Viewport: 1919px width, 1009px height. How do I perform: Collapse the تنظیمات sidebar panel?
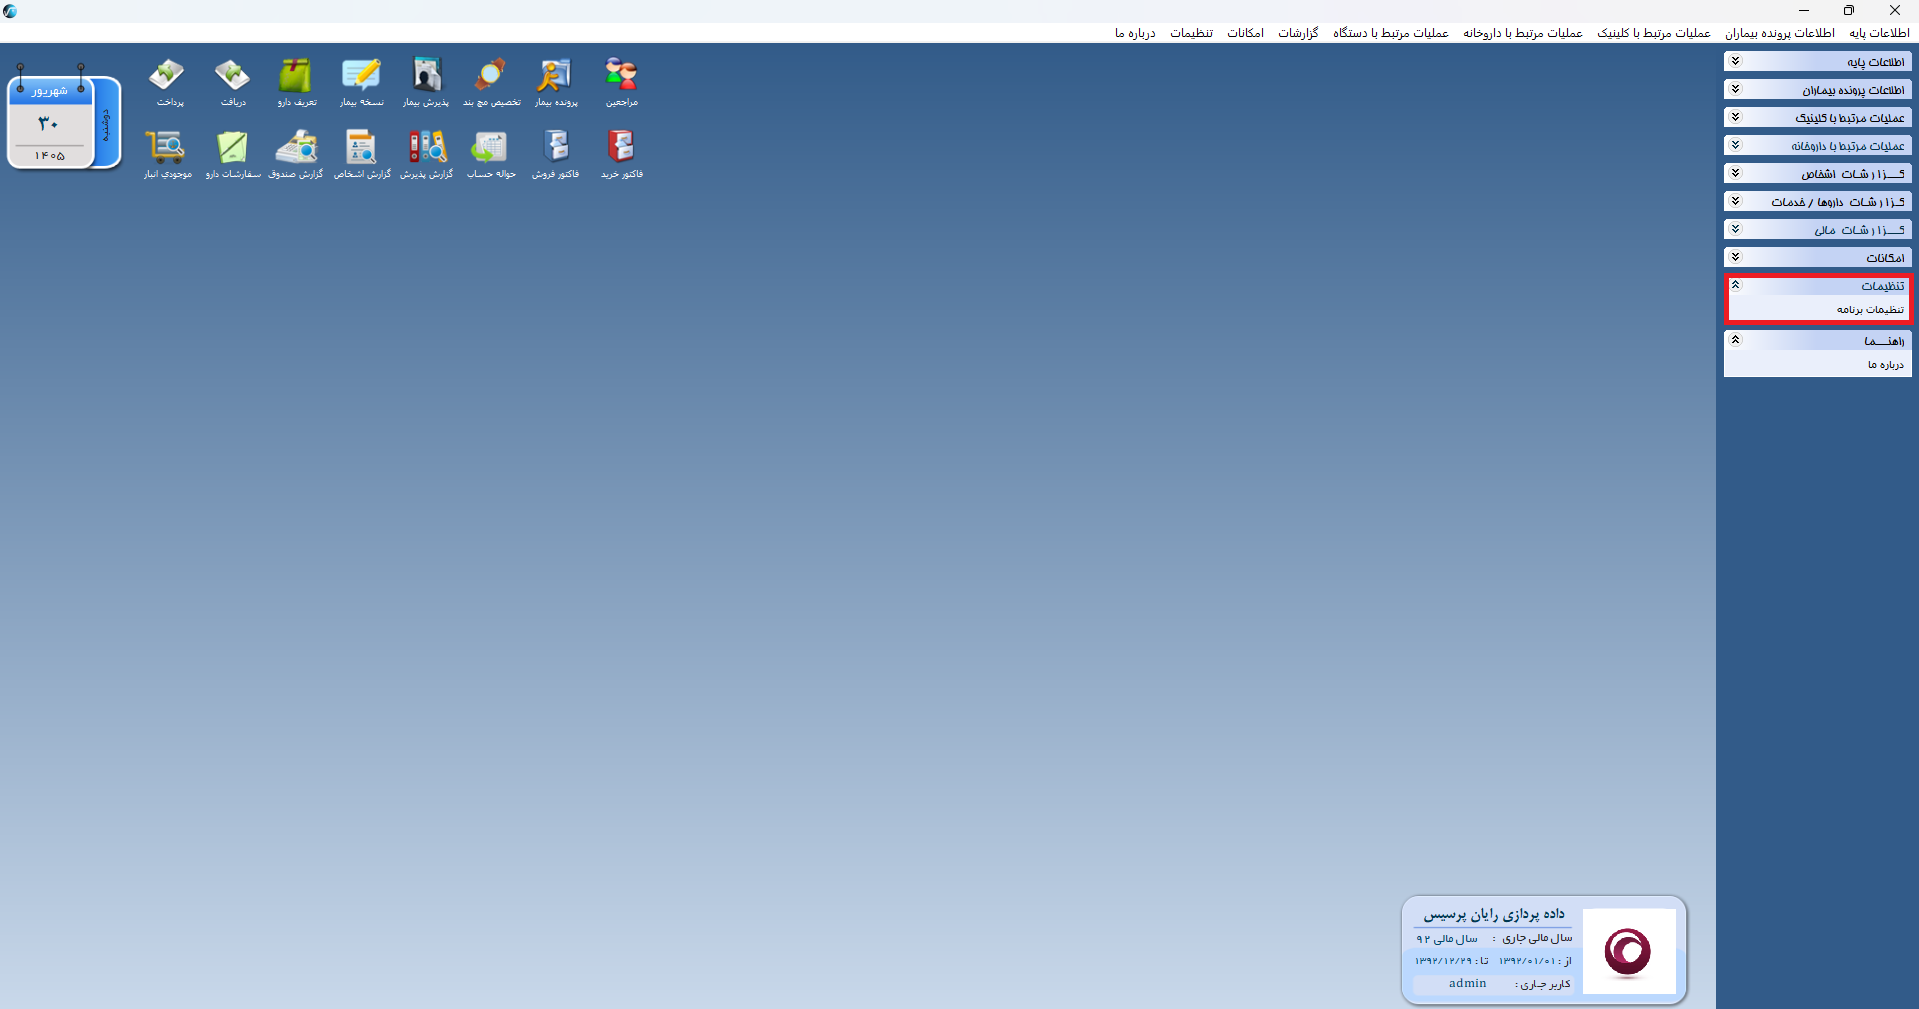coord(1818,285)
